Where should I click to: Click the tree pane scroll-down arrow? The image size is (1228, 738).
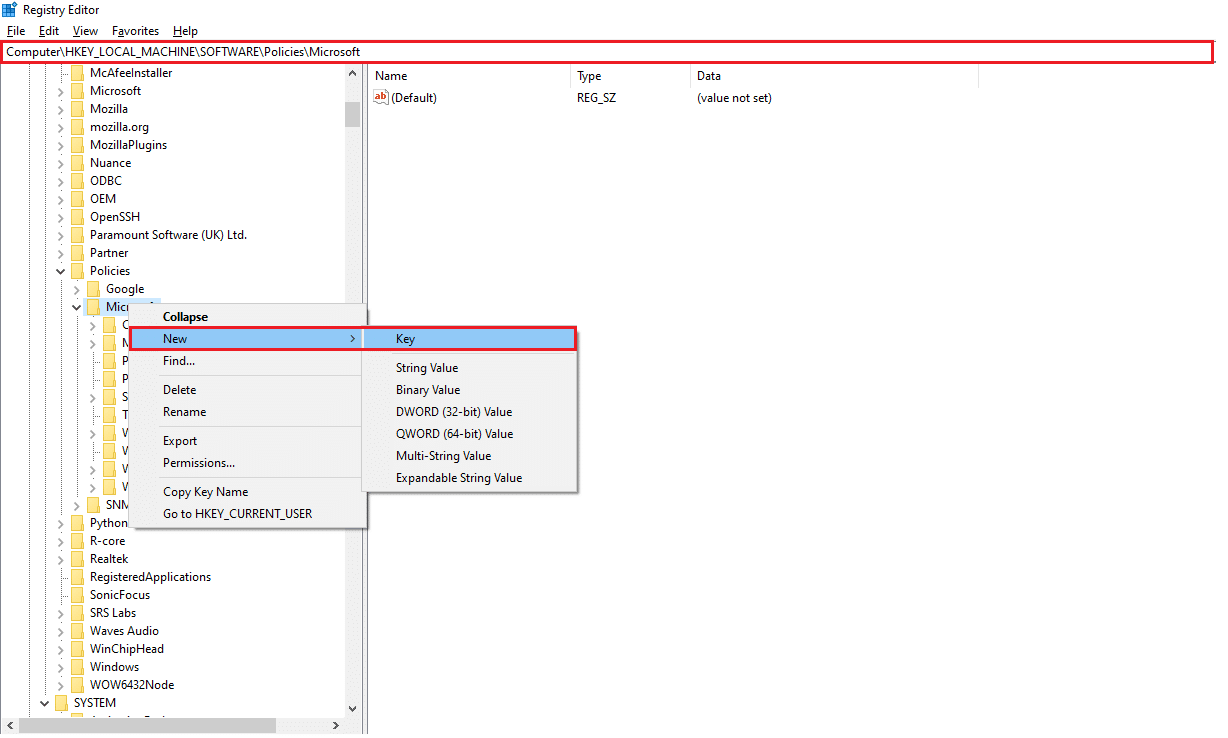point(352,708)
